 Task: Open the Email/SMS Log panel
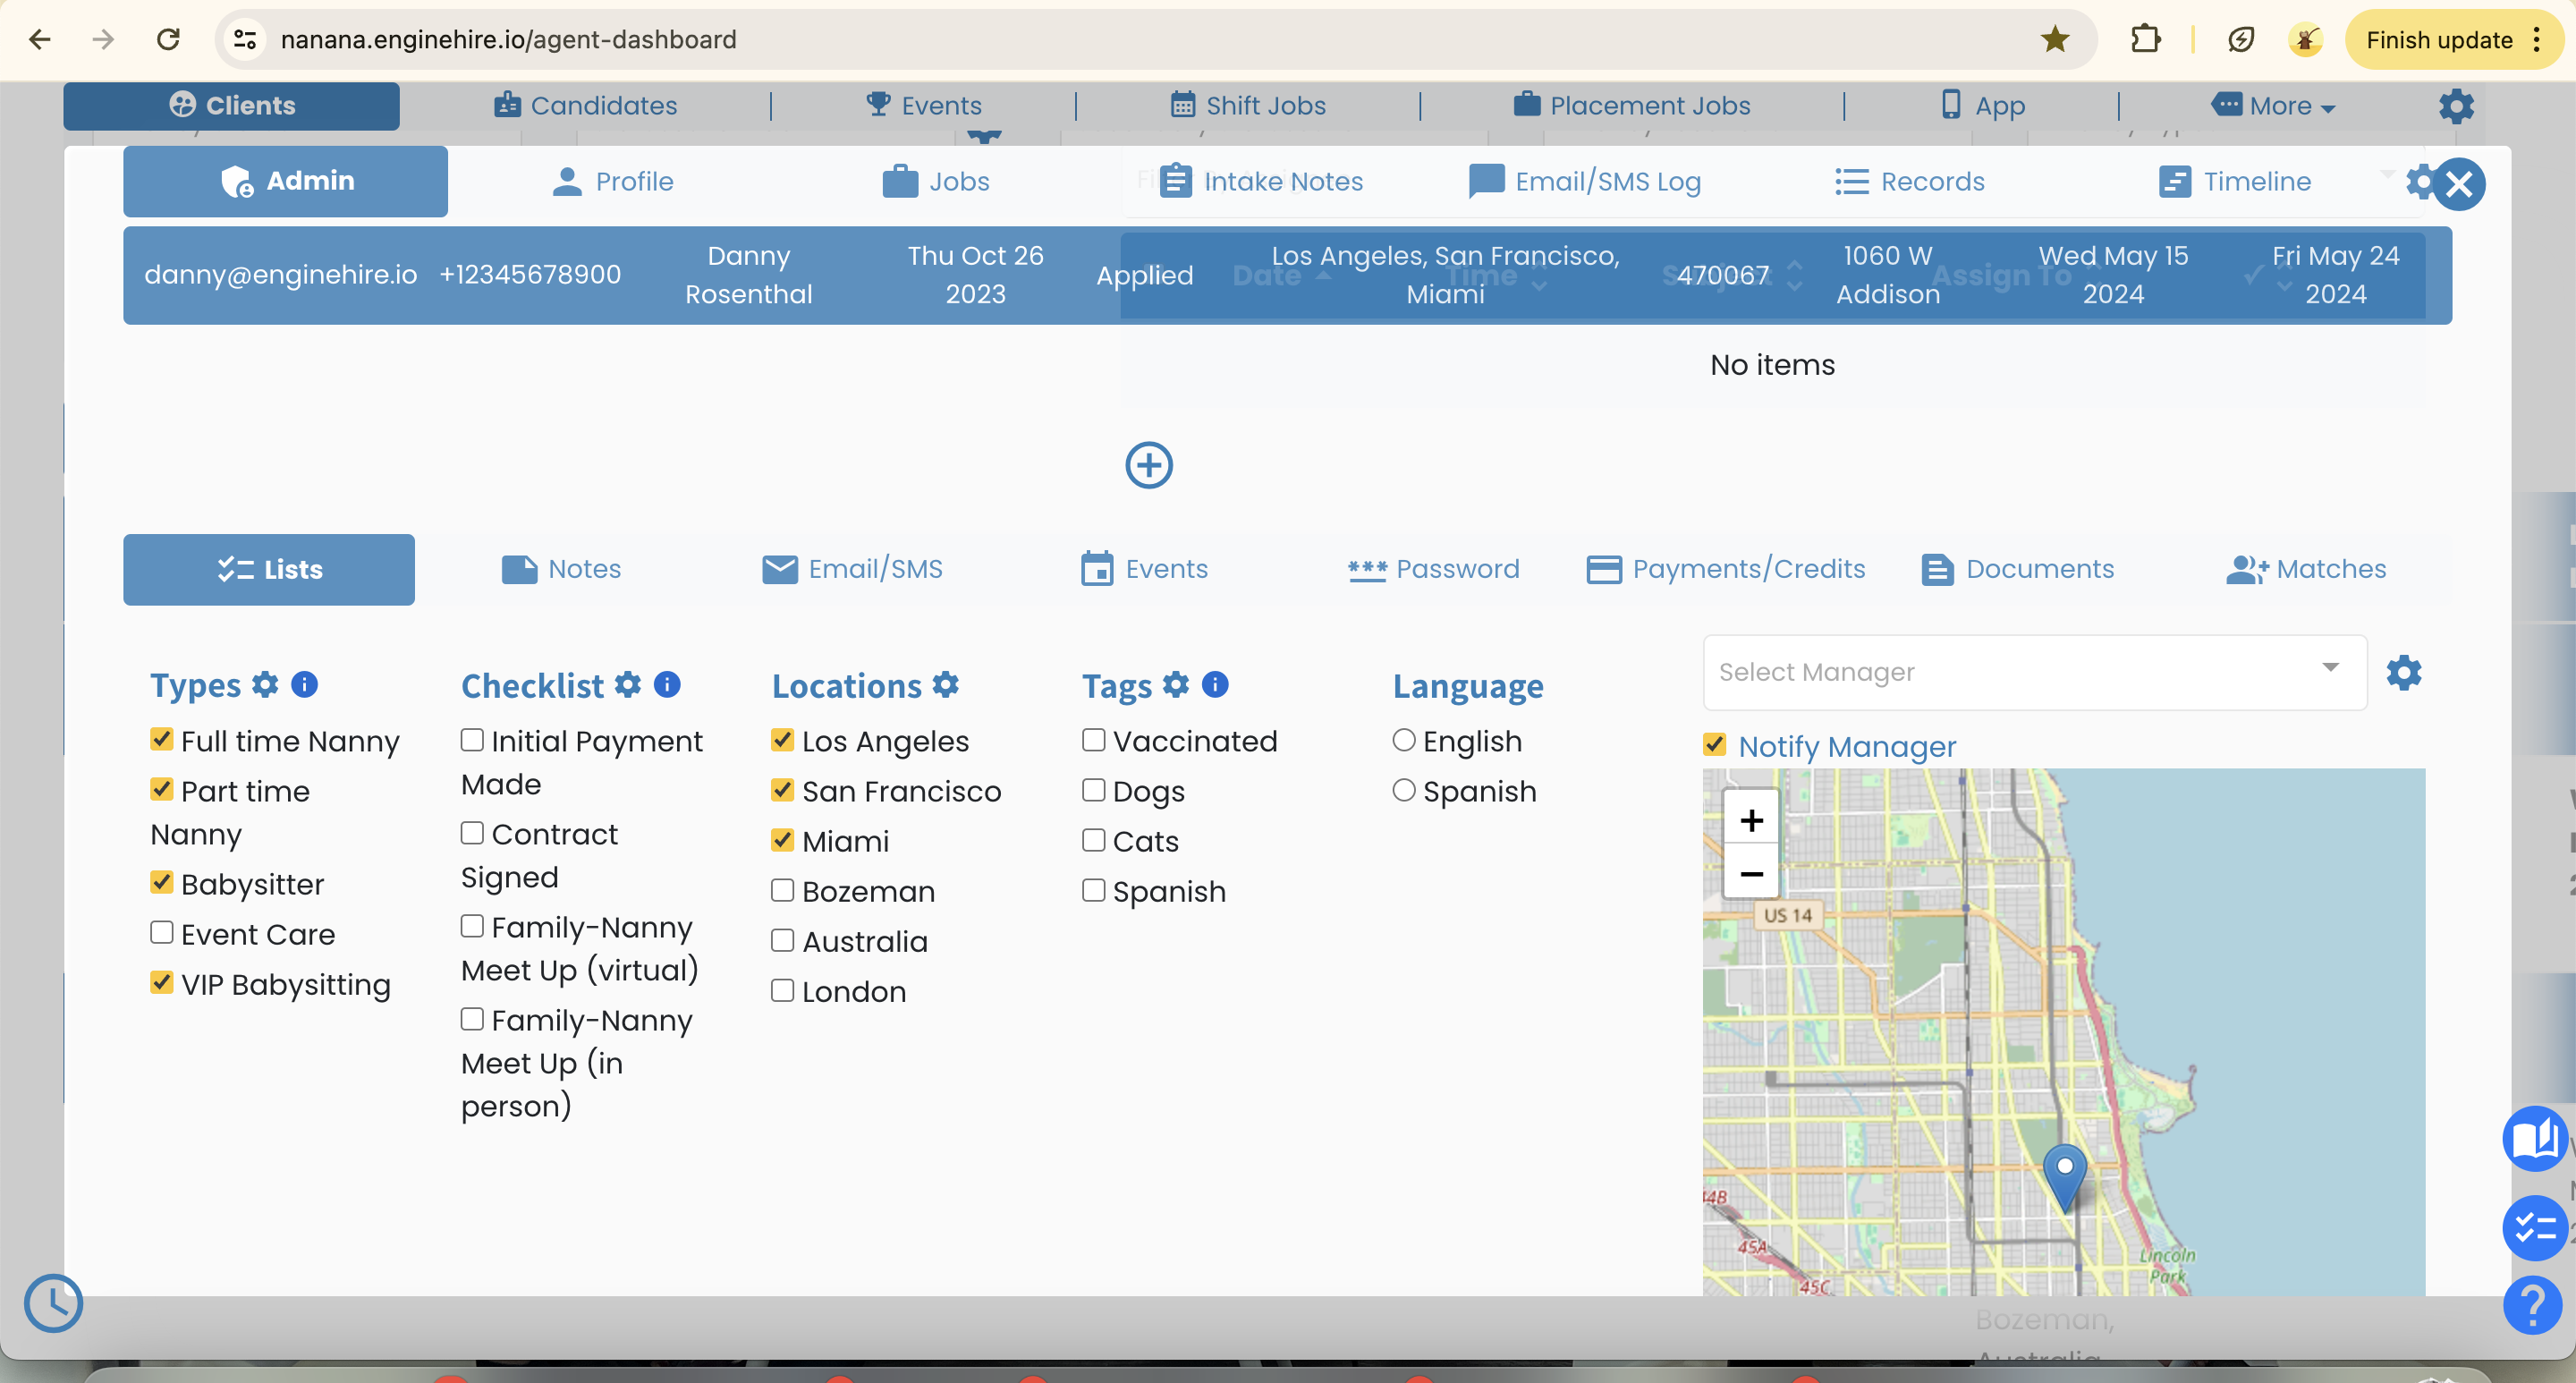(1585, 181)
